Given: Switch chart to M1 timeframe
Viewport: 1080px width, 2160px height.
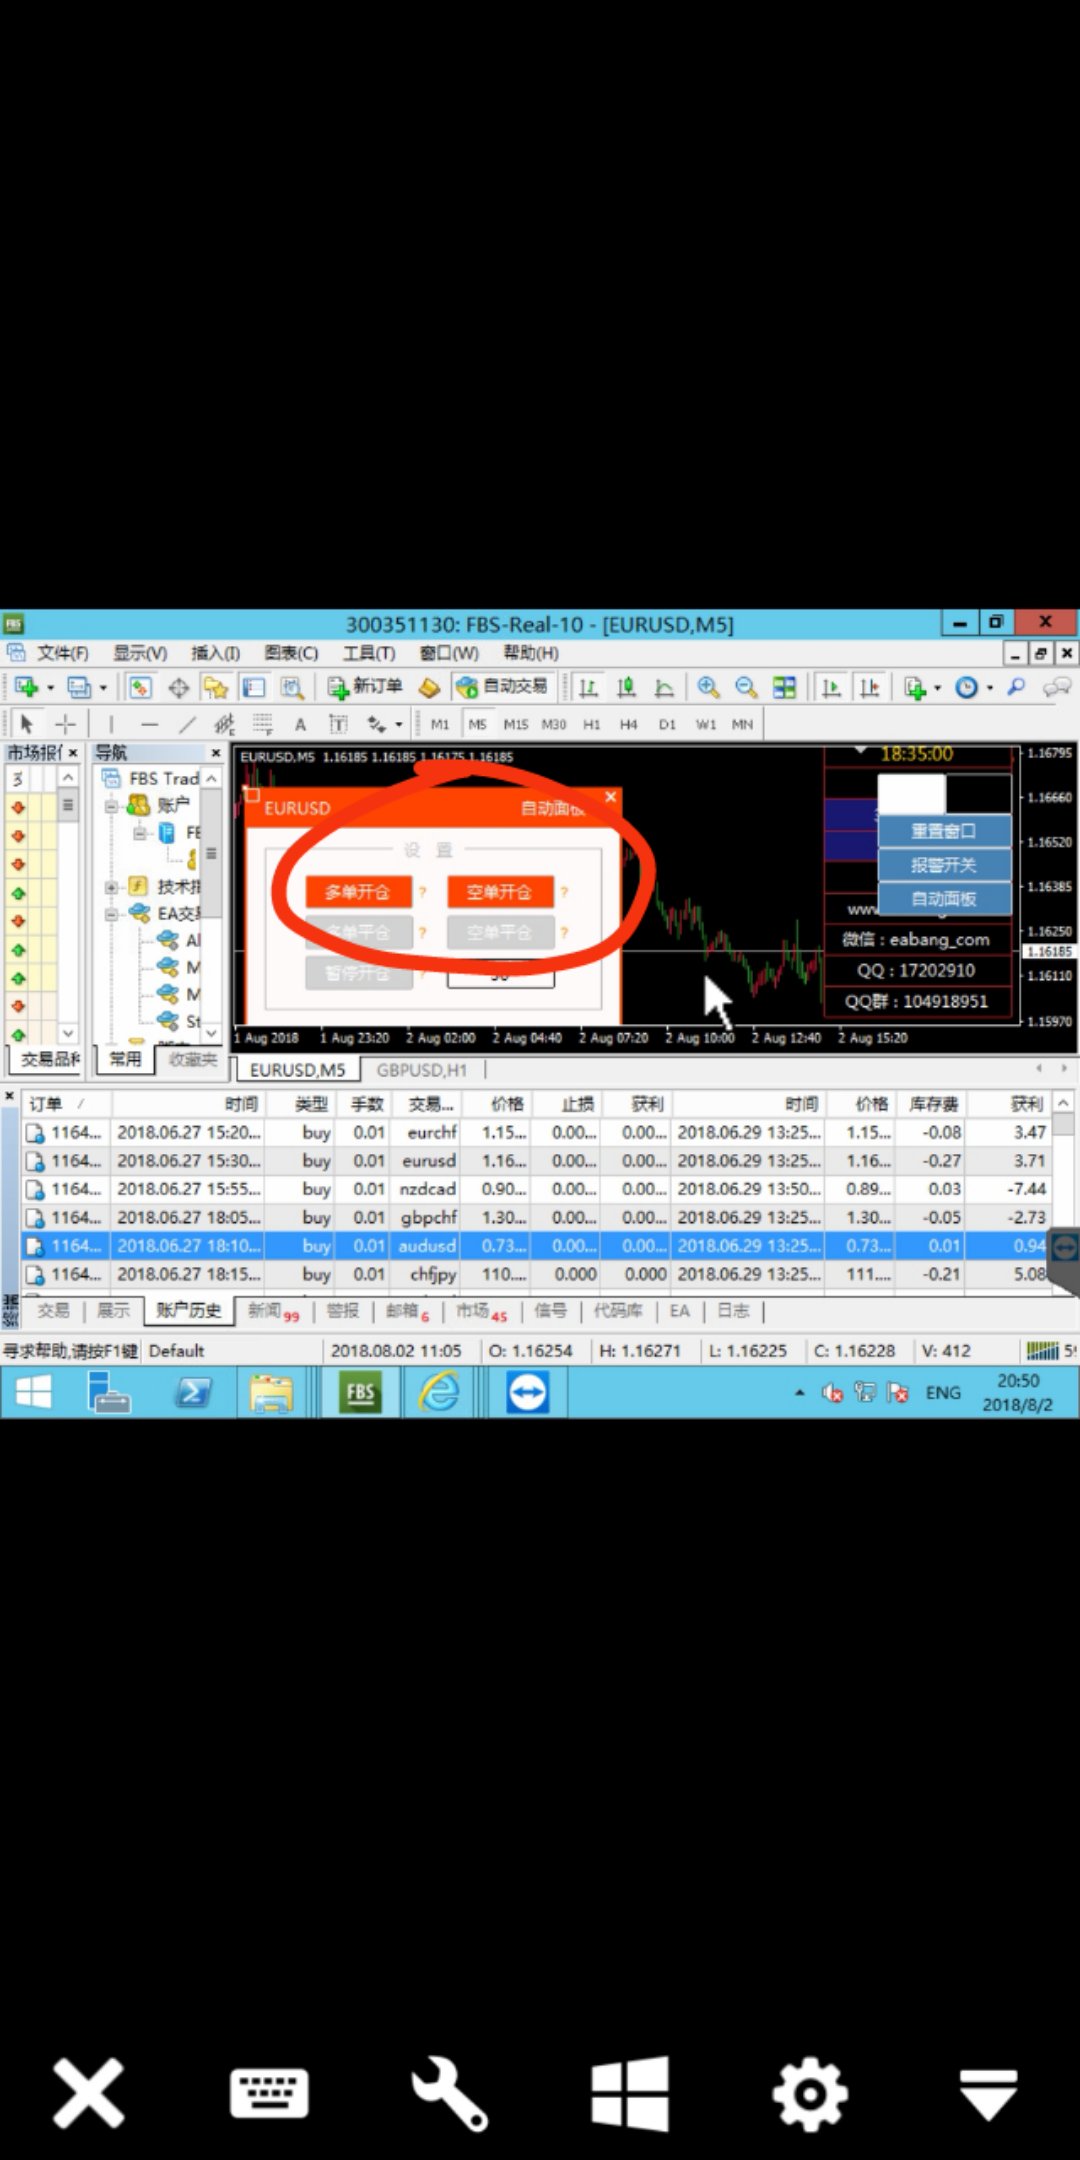Looking at the screenshot, I should pyautogui.click(x=440, y=724).
